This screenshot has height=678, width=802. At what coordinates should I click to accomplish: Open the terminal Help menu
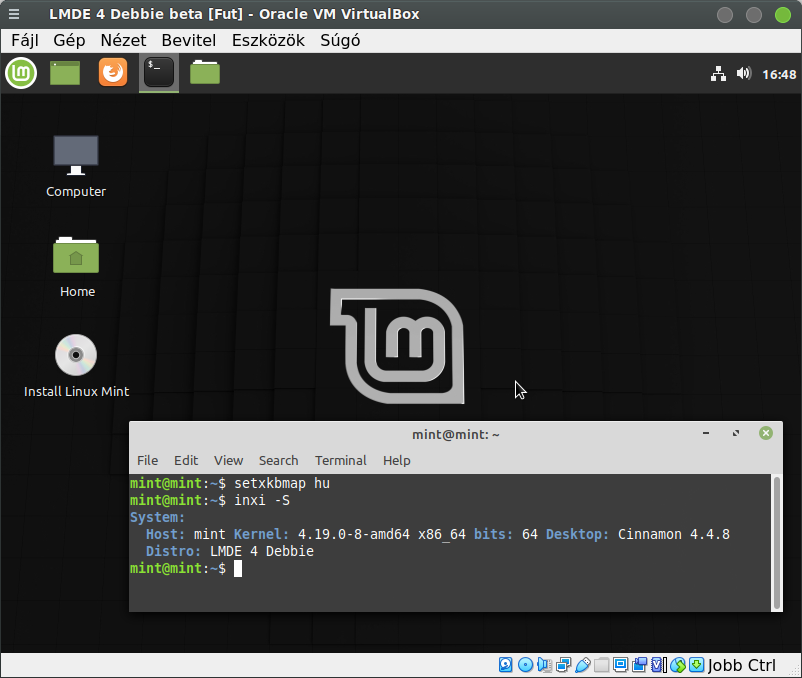397,461
